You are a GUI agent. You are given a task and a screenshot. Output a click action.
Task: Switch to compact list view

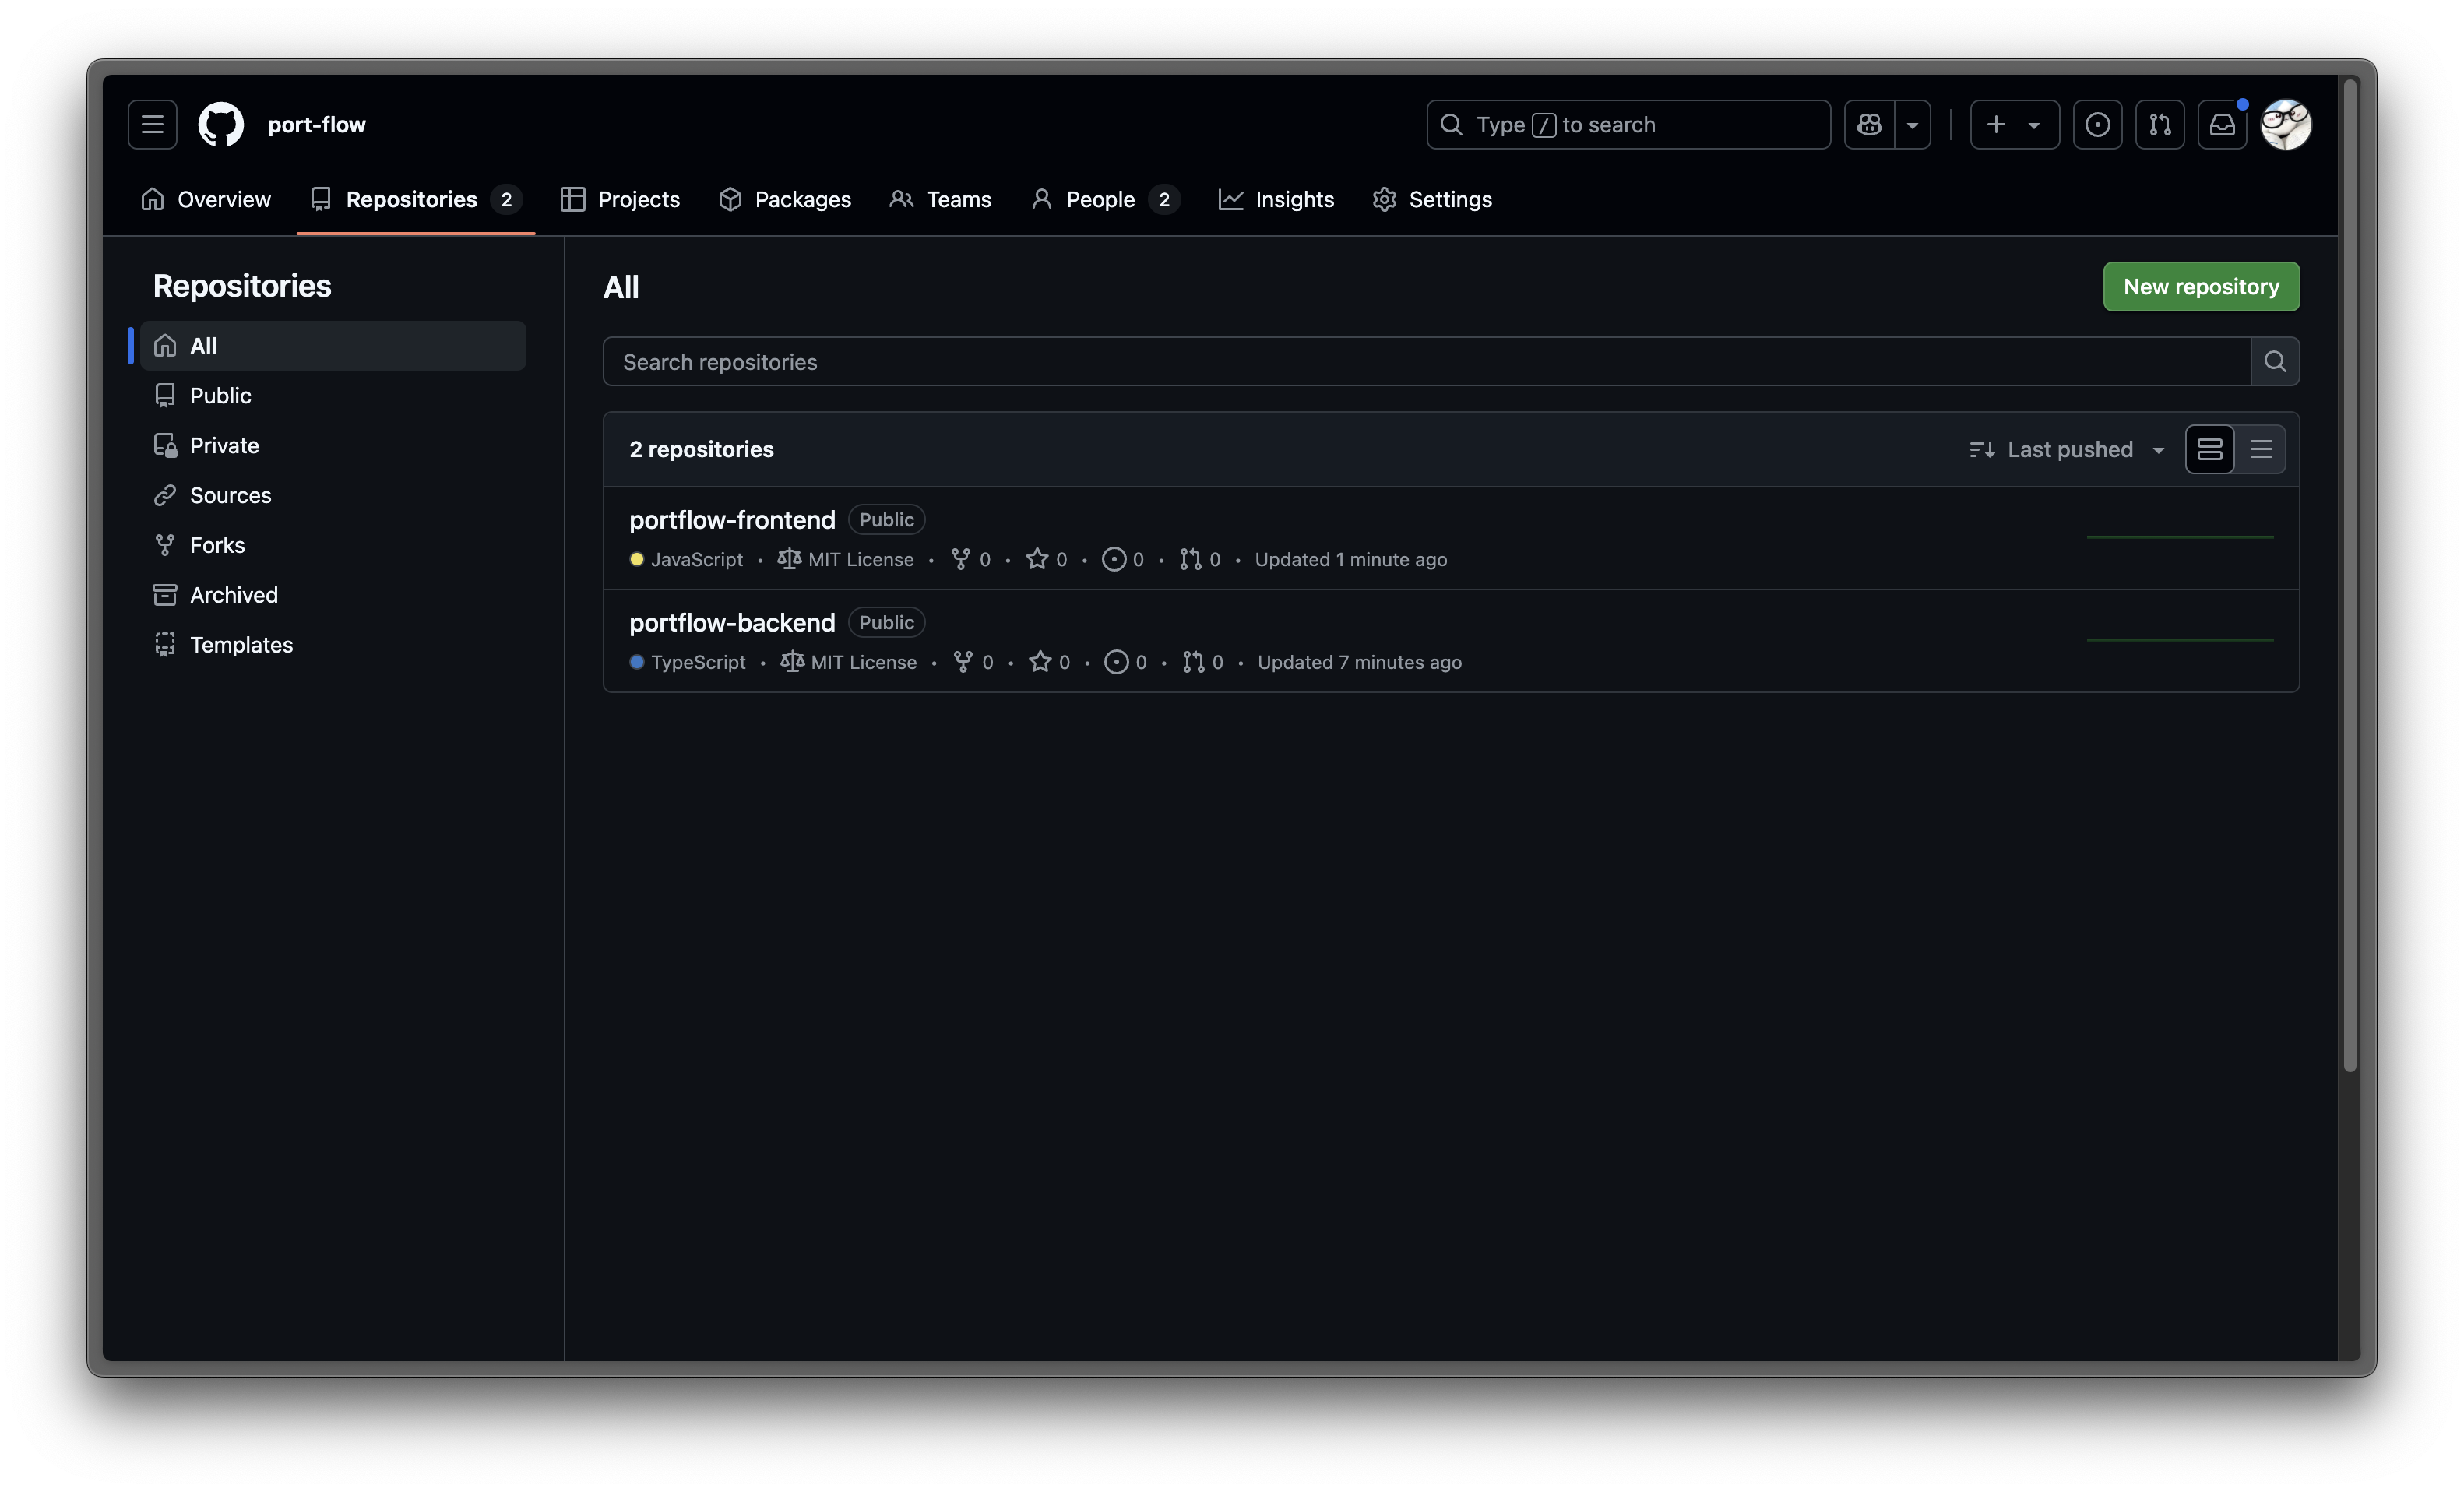2261,450
